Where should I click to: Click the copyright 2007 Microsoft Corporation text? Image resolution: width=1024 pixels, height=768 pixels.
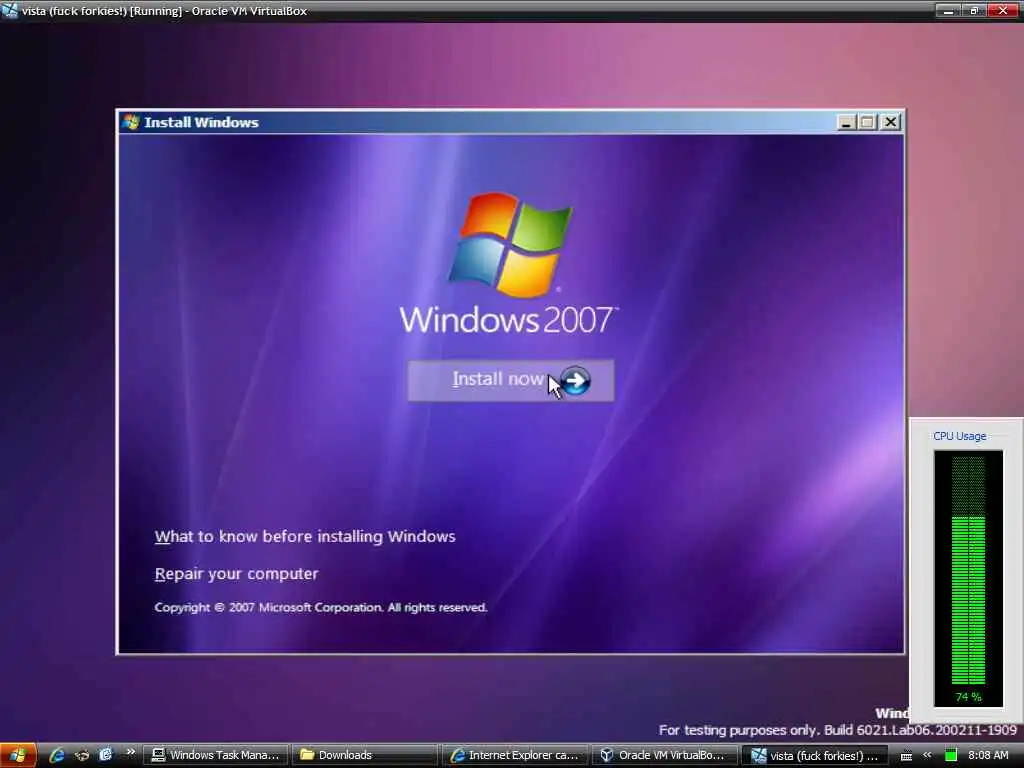[321, 607]
